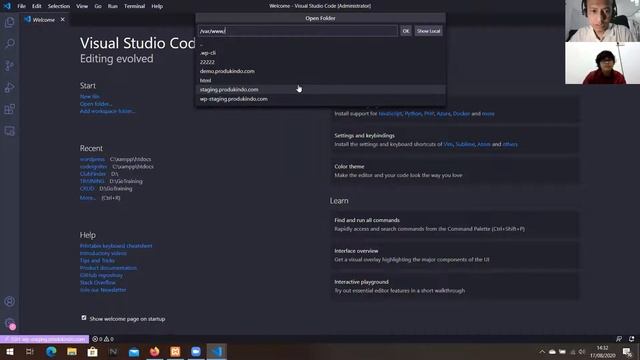
Task: Open the Search view in activity bar
Action: pos(10,44)
